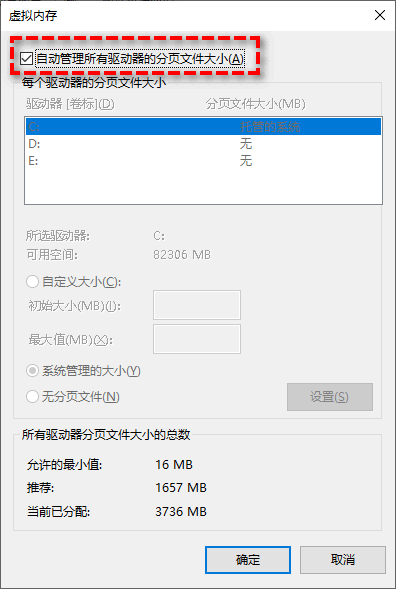Viewport: 396px width, 589px height.
Task: Select the 自定义大小 radio button
Action: click(32, 282)
